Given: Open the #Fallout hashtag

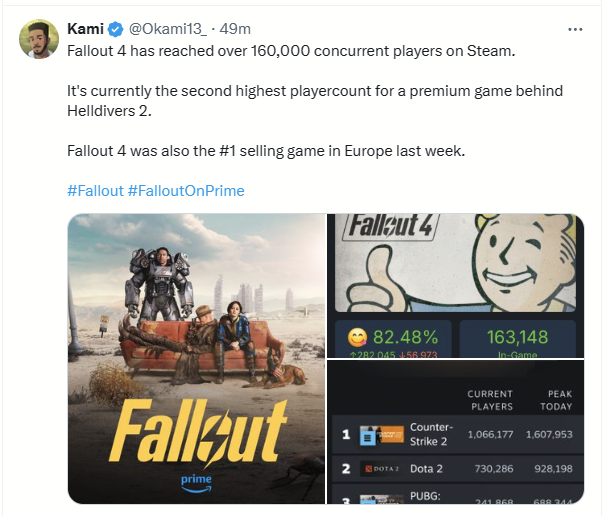Looking at the screenshot, I should point(95,190).
